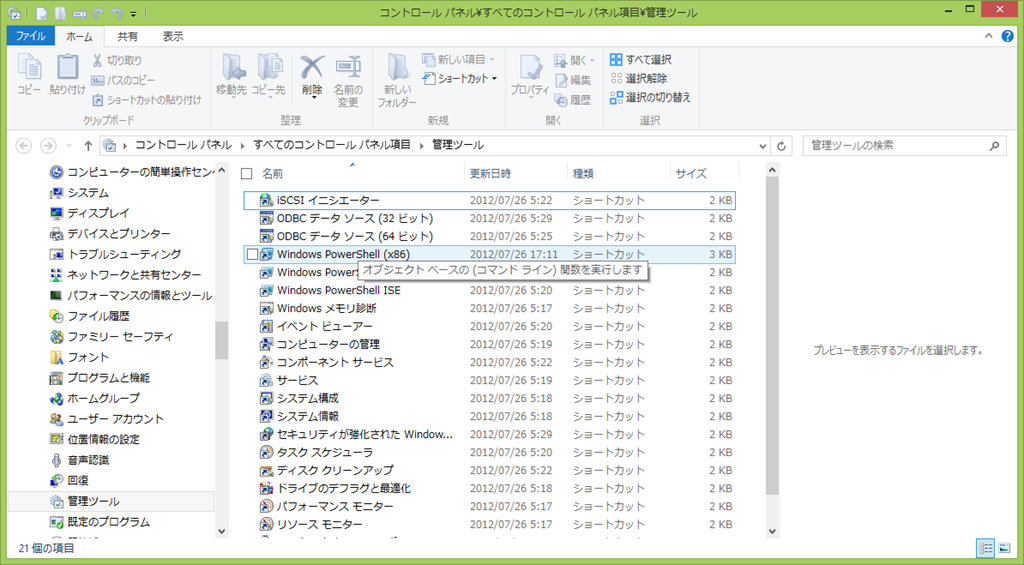This screenshot has width=1024, height=565.
Task: Open the ショートカット dropdown arrow
Action: pos(494,78)
